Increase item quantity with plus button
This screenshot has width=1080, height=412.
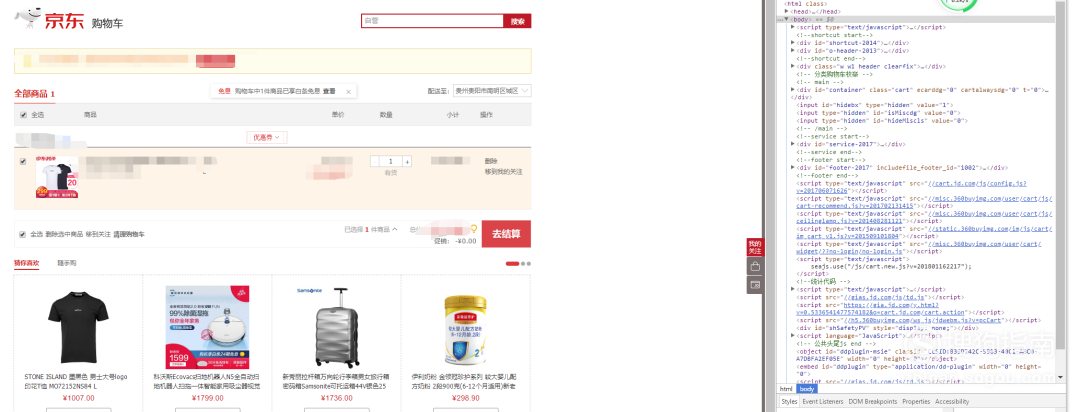(408, 161)
